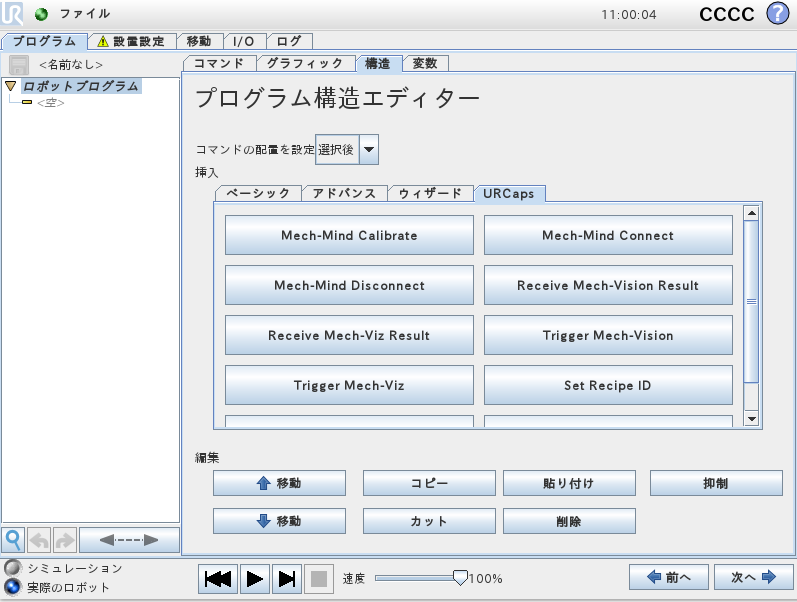Open the 変数 tab
797x602 pixels.
pyautogui.click(x=425, y=64)
